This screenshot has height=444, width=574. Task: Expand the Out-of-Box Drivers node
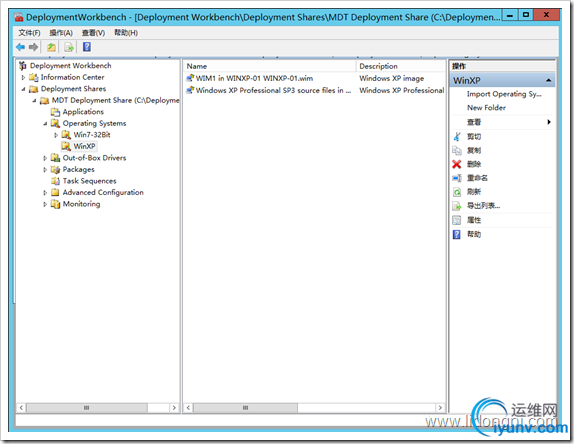click(45, 158)
